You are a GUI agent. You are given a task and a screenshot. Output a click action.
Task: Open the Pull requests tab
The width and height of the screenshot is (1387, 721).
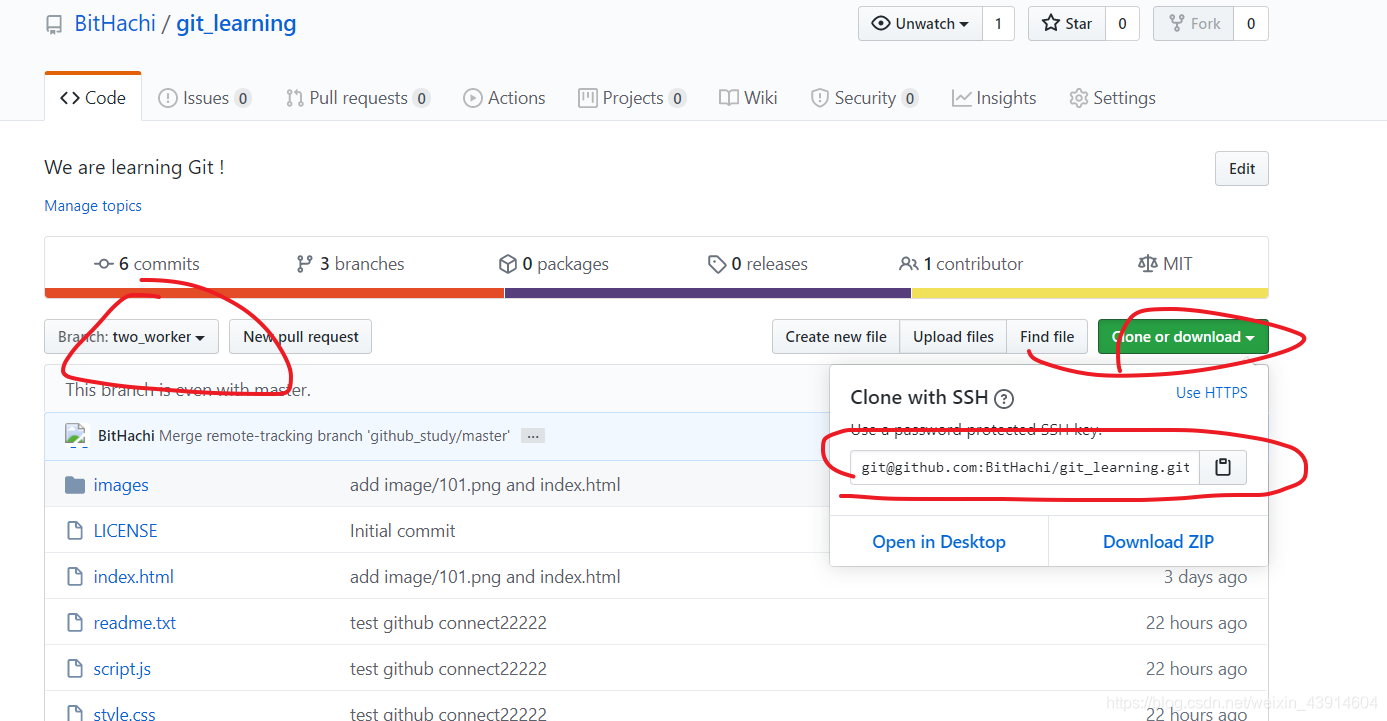[x=358, y=98]
